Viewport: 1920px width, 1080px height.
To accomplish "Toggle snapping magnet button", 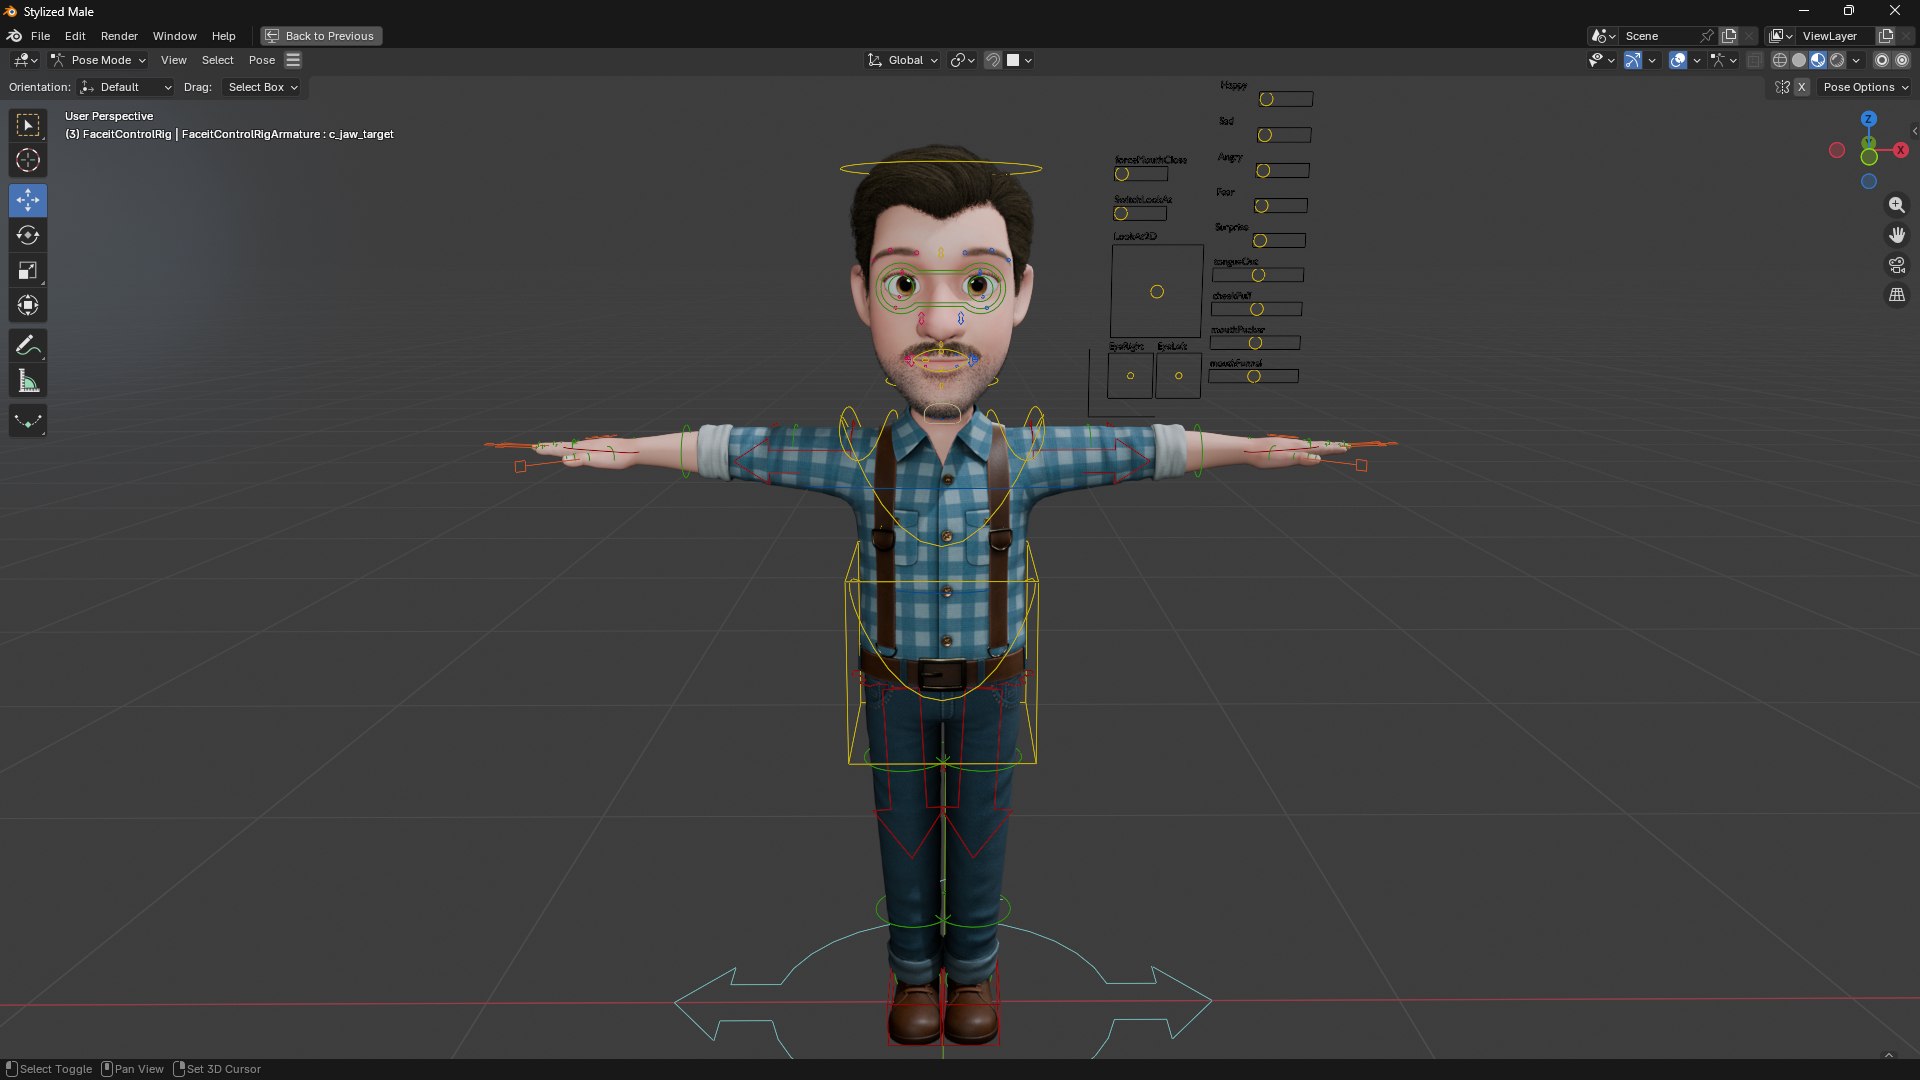I will coord(993,60).
